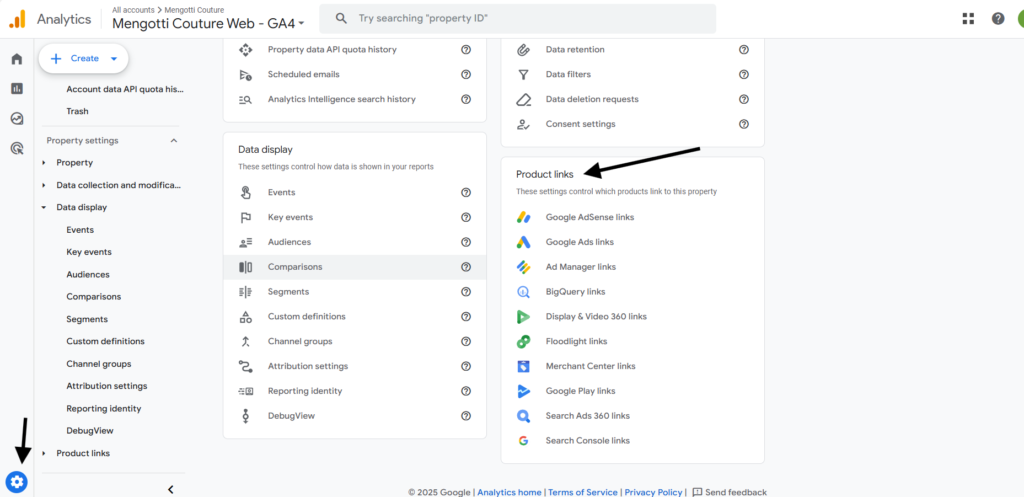
Task: Expand the Product links tree item
Action: 44,453
